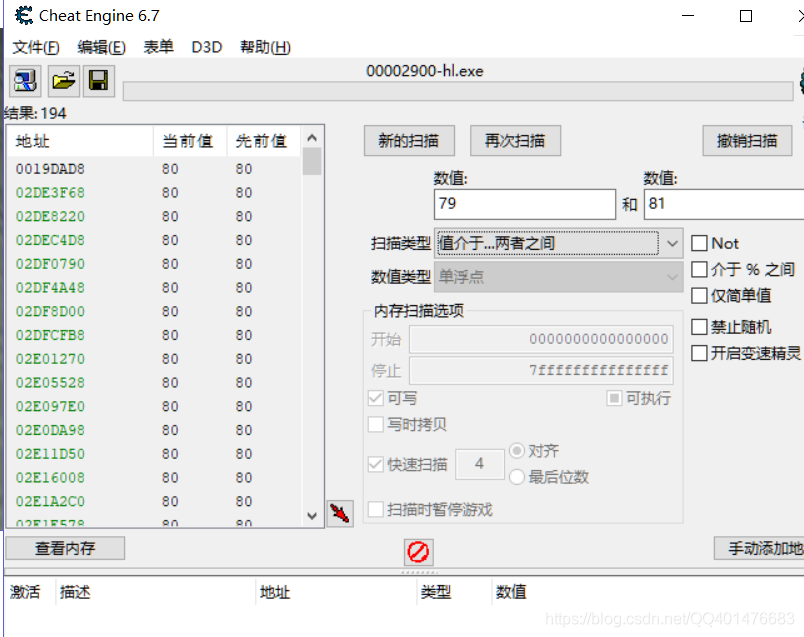Select address 02DF4A48 in results
Image resolution: width=804 pixels, height=637 pixels.
pyautogui.click(x=50, y=288)
